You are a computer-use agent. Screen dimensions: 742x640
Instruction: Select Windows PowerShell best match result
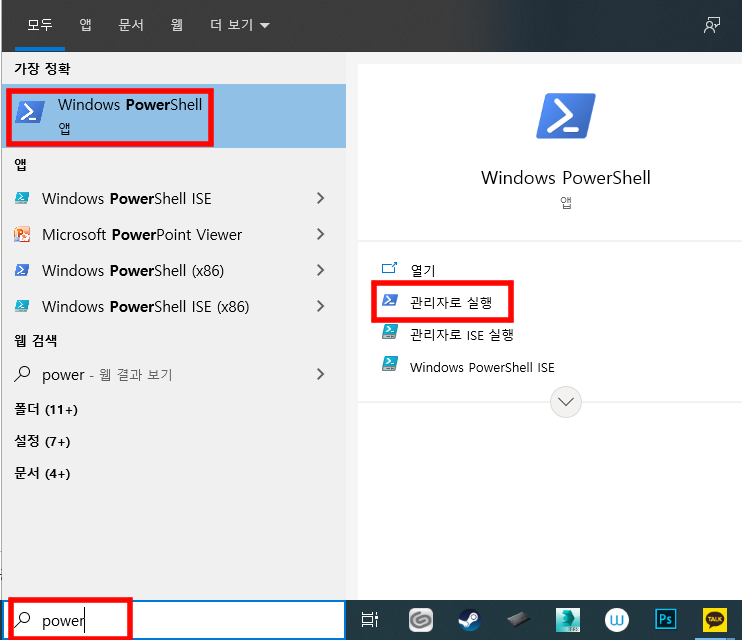click(174, 116)
